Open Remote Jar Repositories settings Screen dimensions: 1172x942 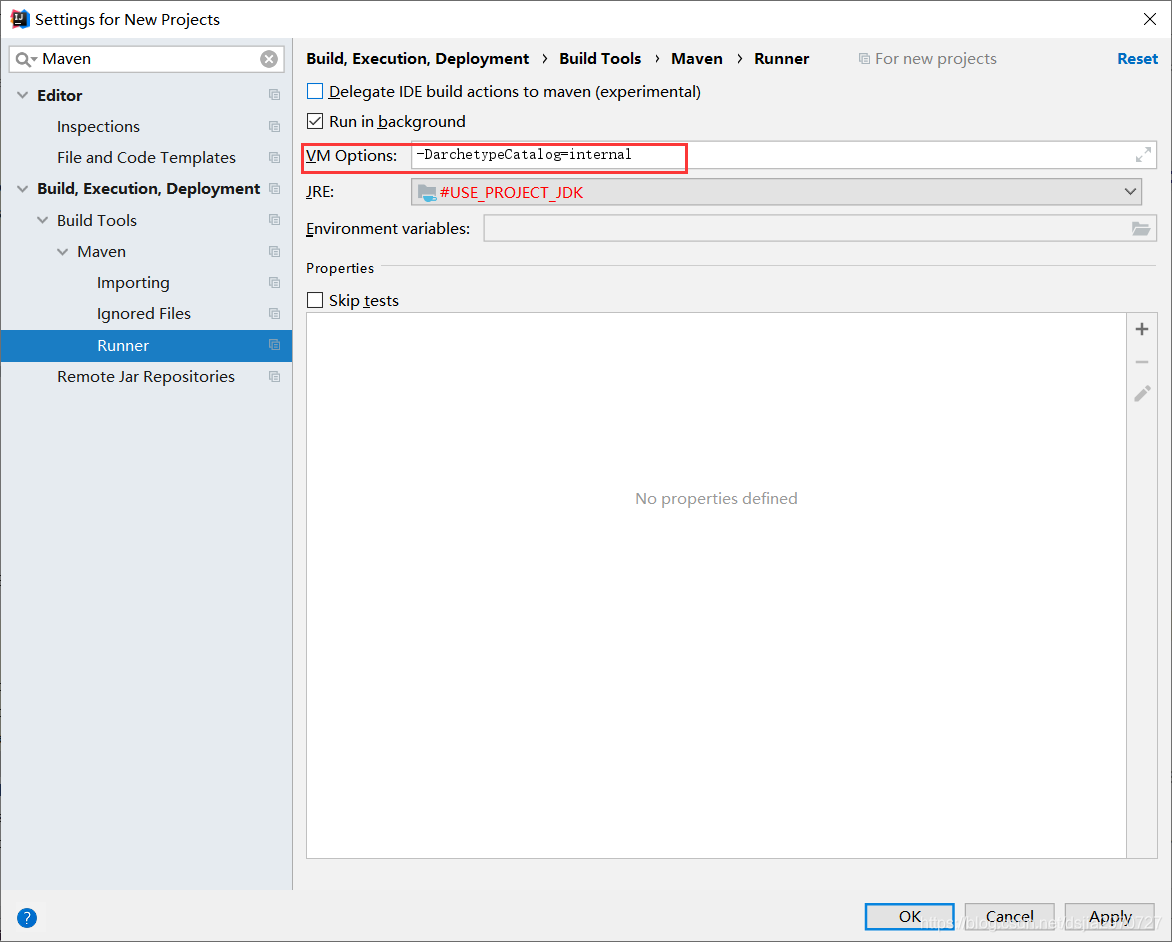pos(146,377)
